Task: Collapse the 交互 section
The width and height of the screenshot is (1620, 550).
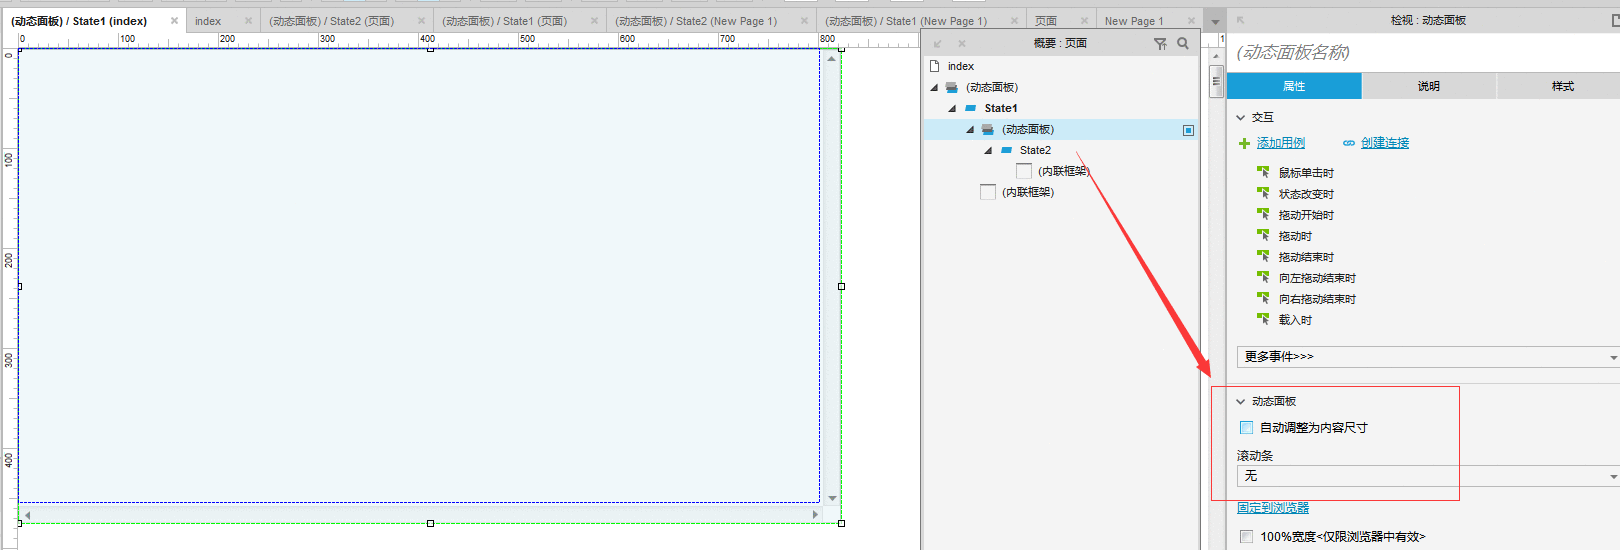Action: coord(1241,117)
